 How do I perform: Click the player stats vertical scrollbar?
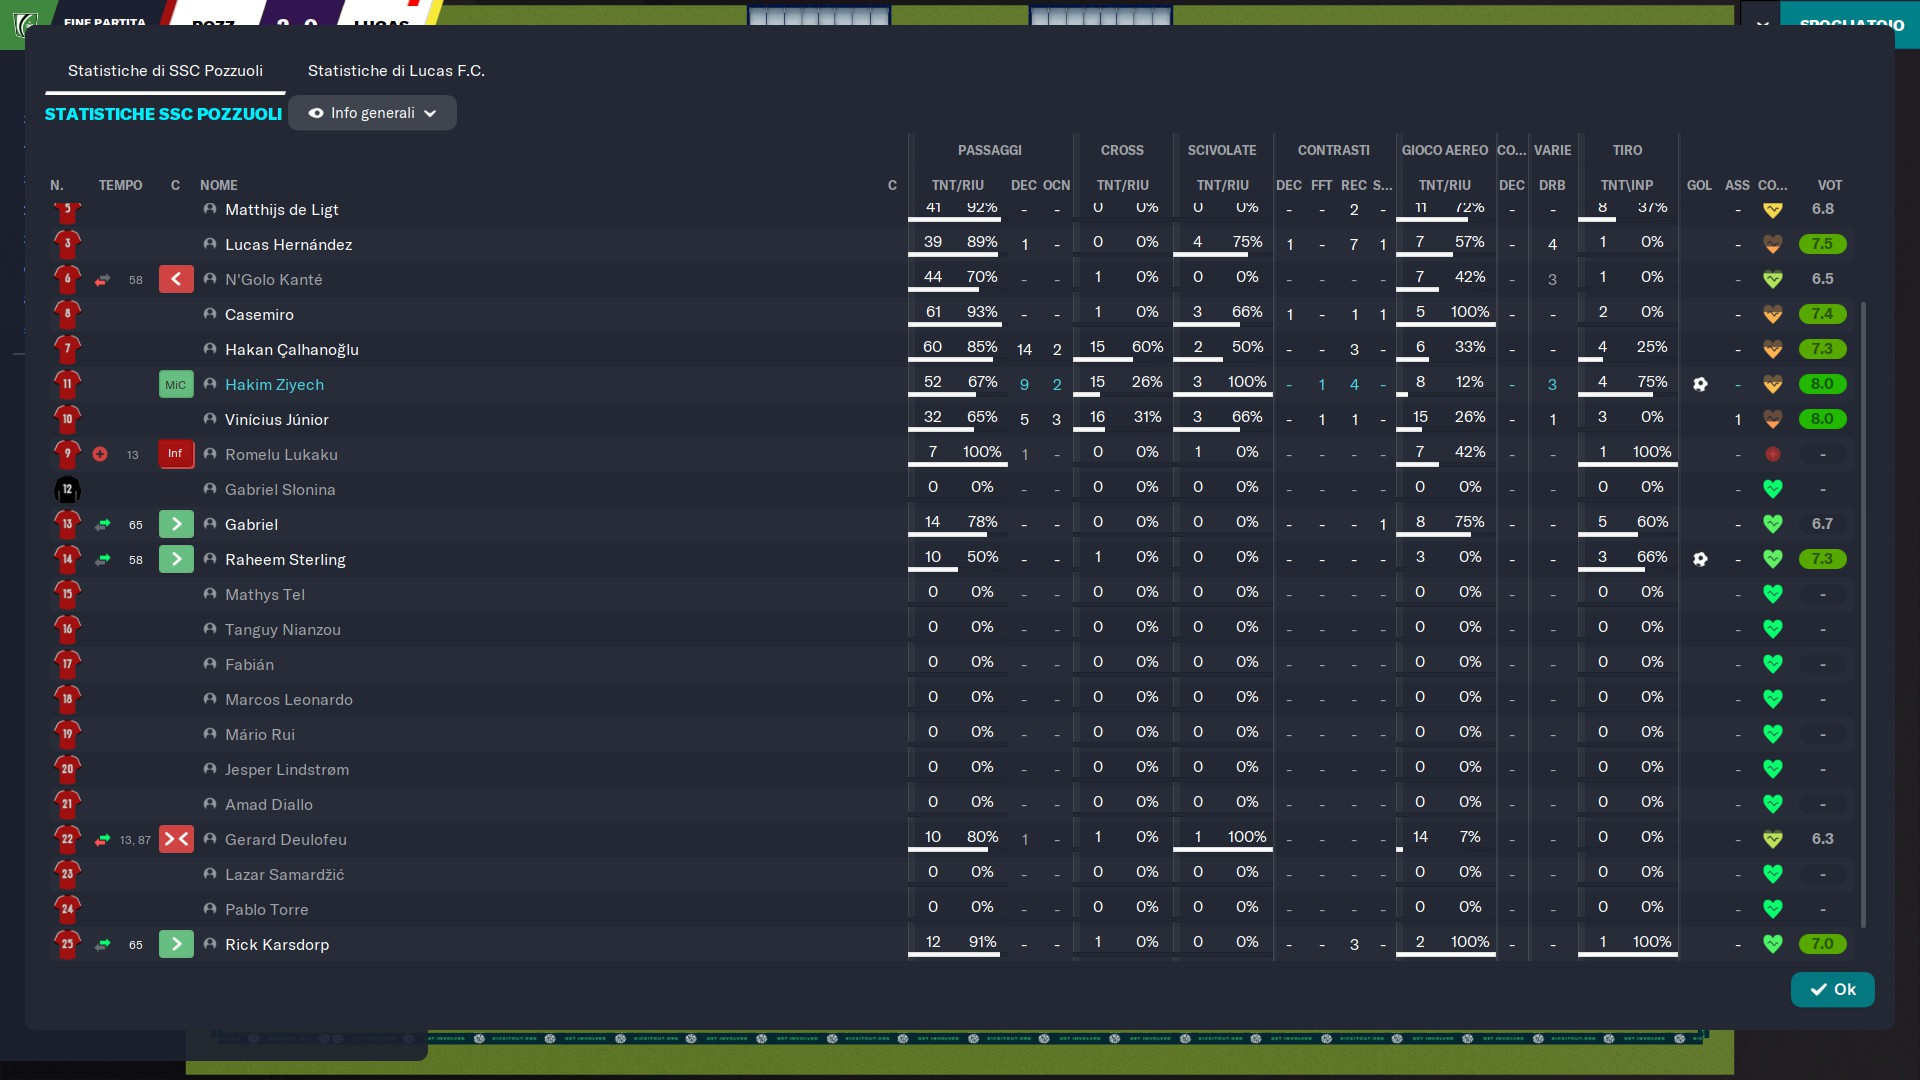[1862, 614]
